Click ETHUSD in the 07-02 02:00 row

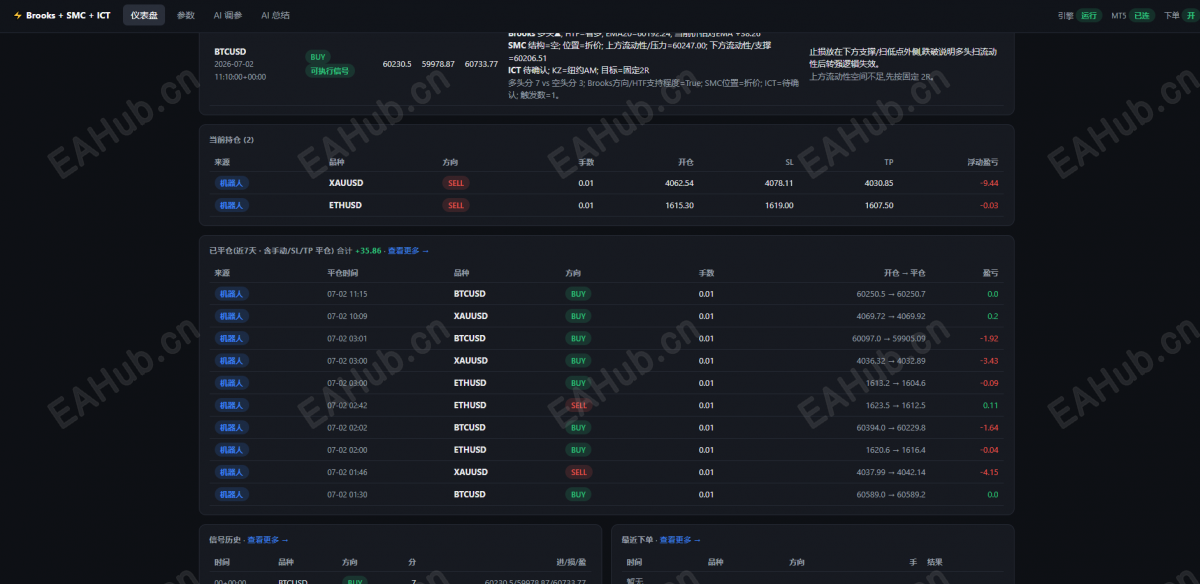point(470,450)
